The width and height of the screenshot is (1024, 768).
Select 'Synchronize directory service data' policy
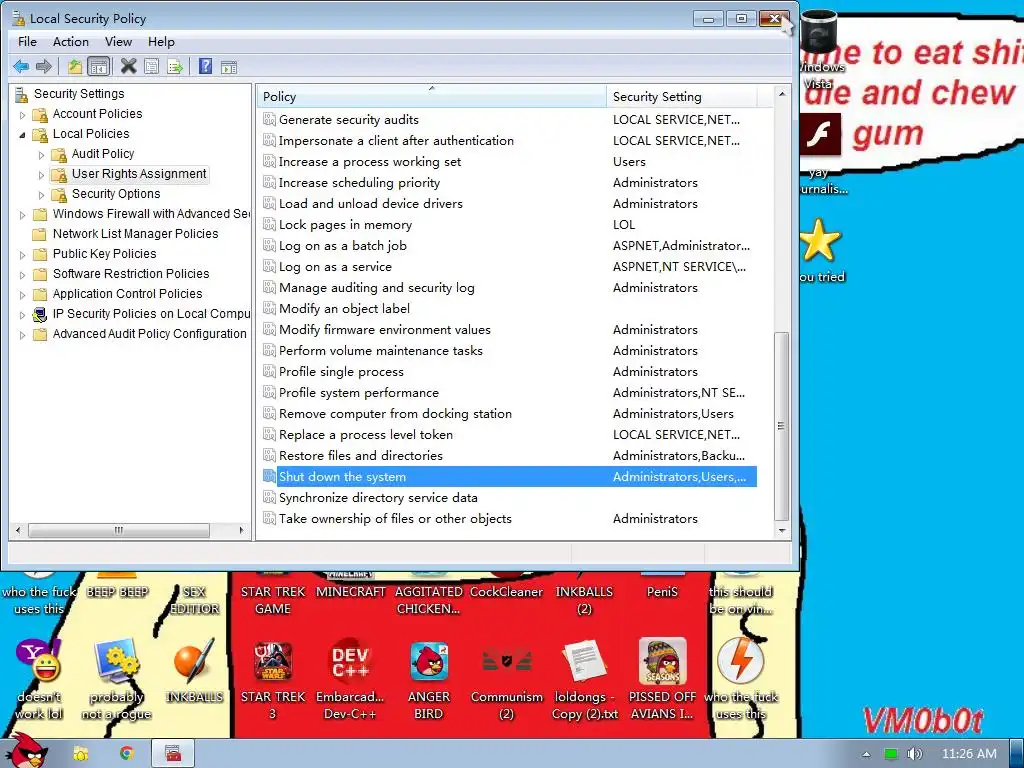[378, 498]
